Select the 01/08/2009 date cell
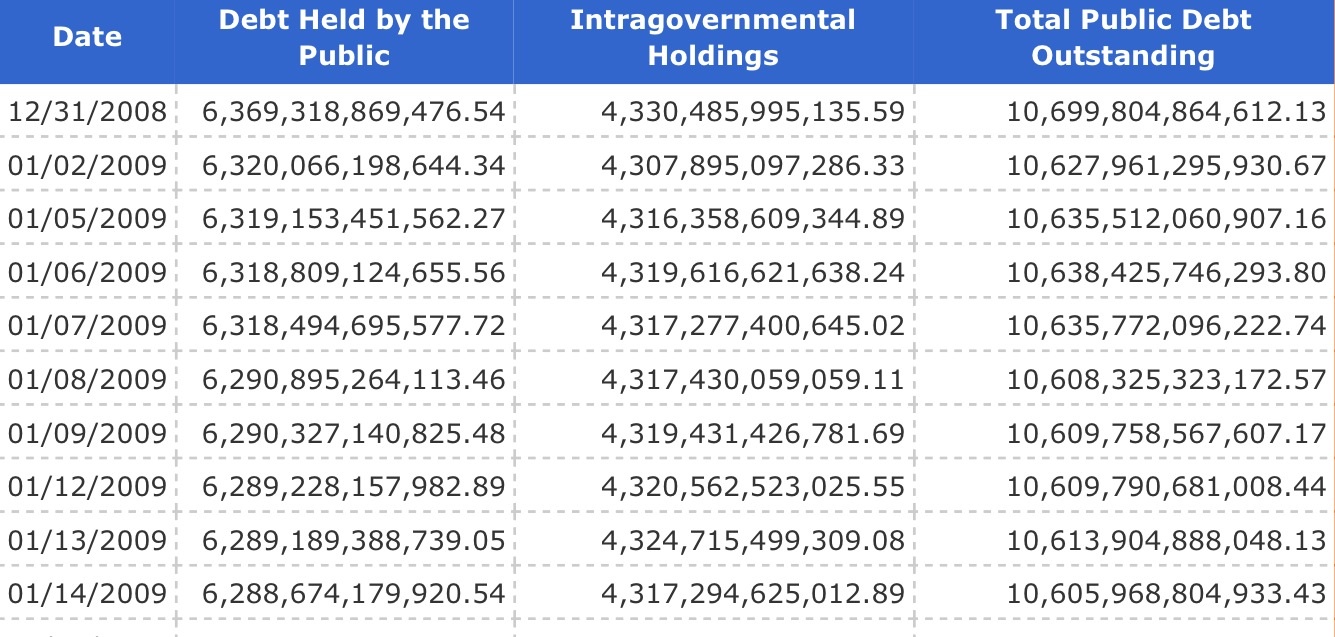1335x637 pixels. point(88,379)
